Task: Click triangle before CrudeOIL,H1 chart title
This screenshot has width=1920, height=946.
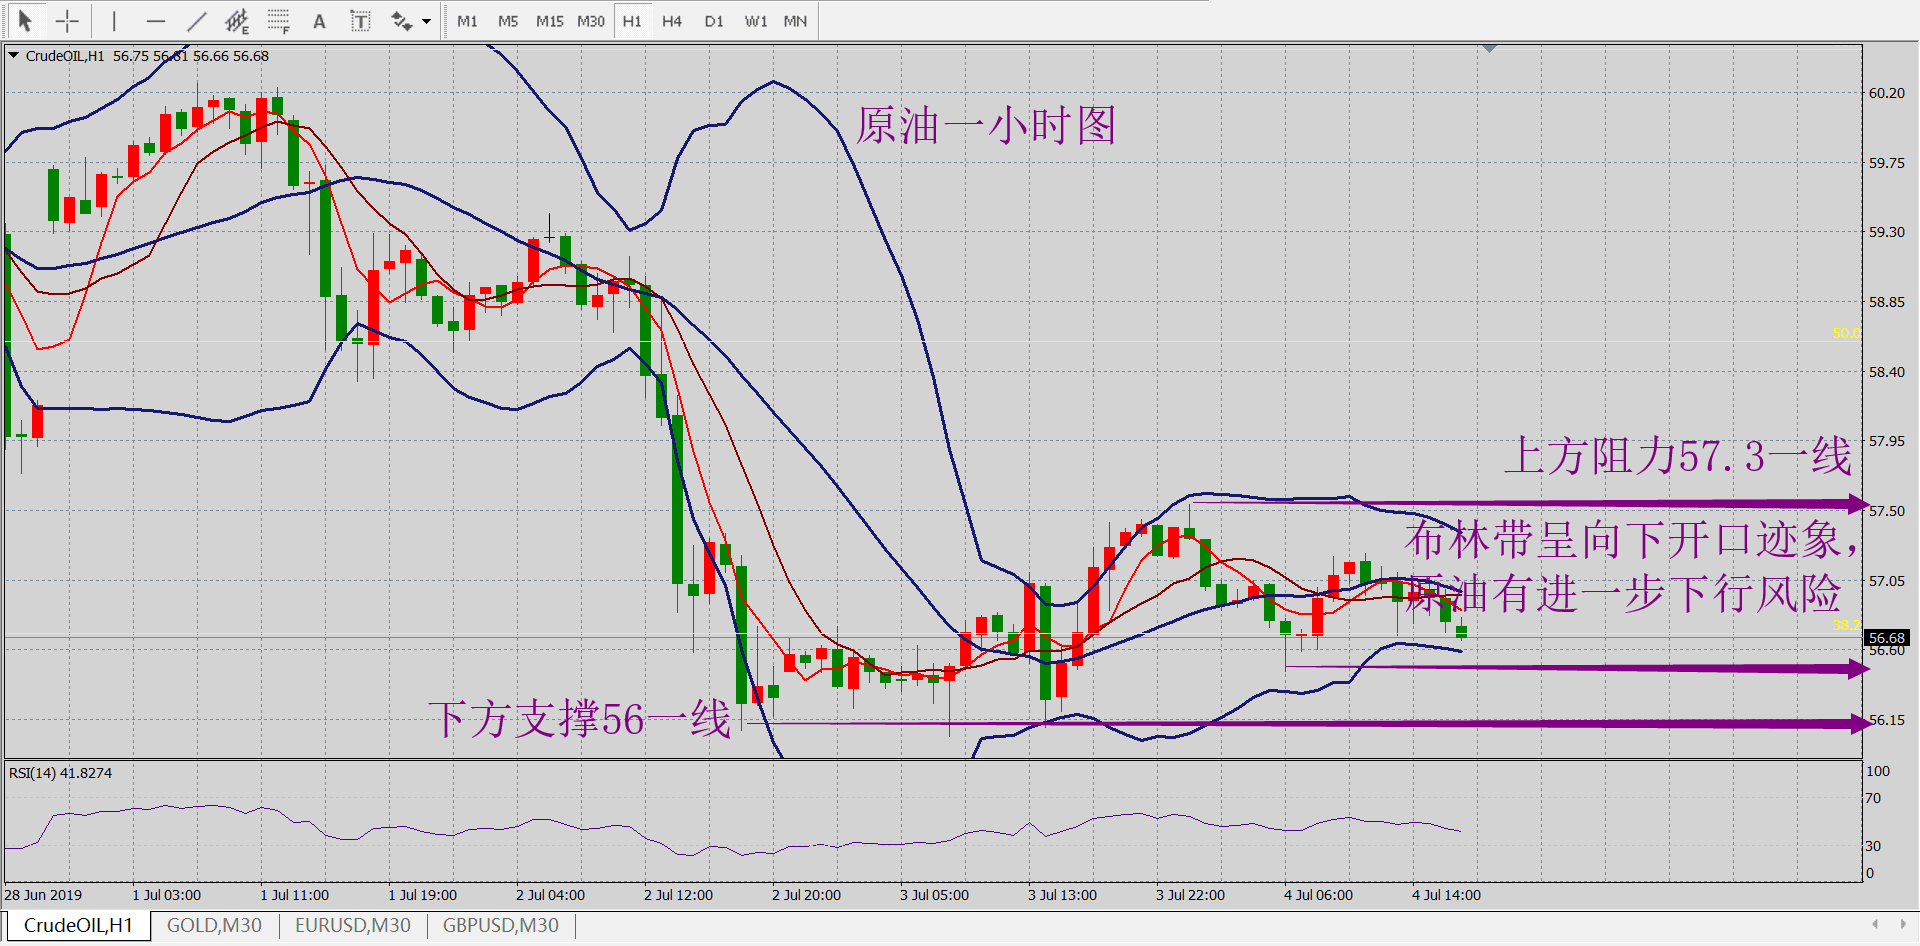Action: click(14, 56)
